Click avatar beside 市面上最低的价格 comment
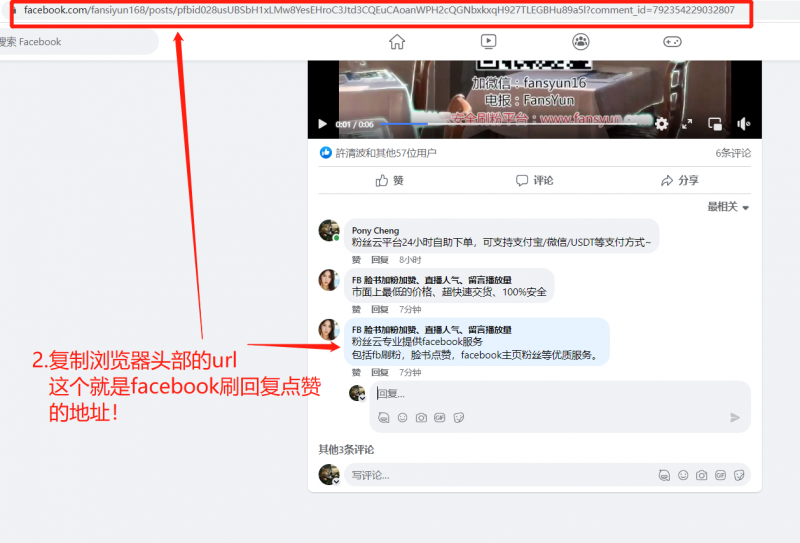The width and height of the screenshot is (800, 543). pyautogui.click(x=329, y=280)
